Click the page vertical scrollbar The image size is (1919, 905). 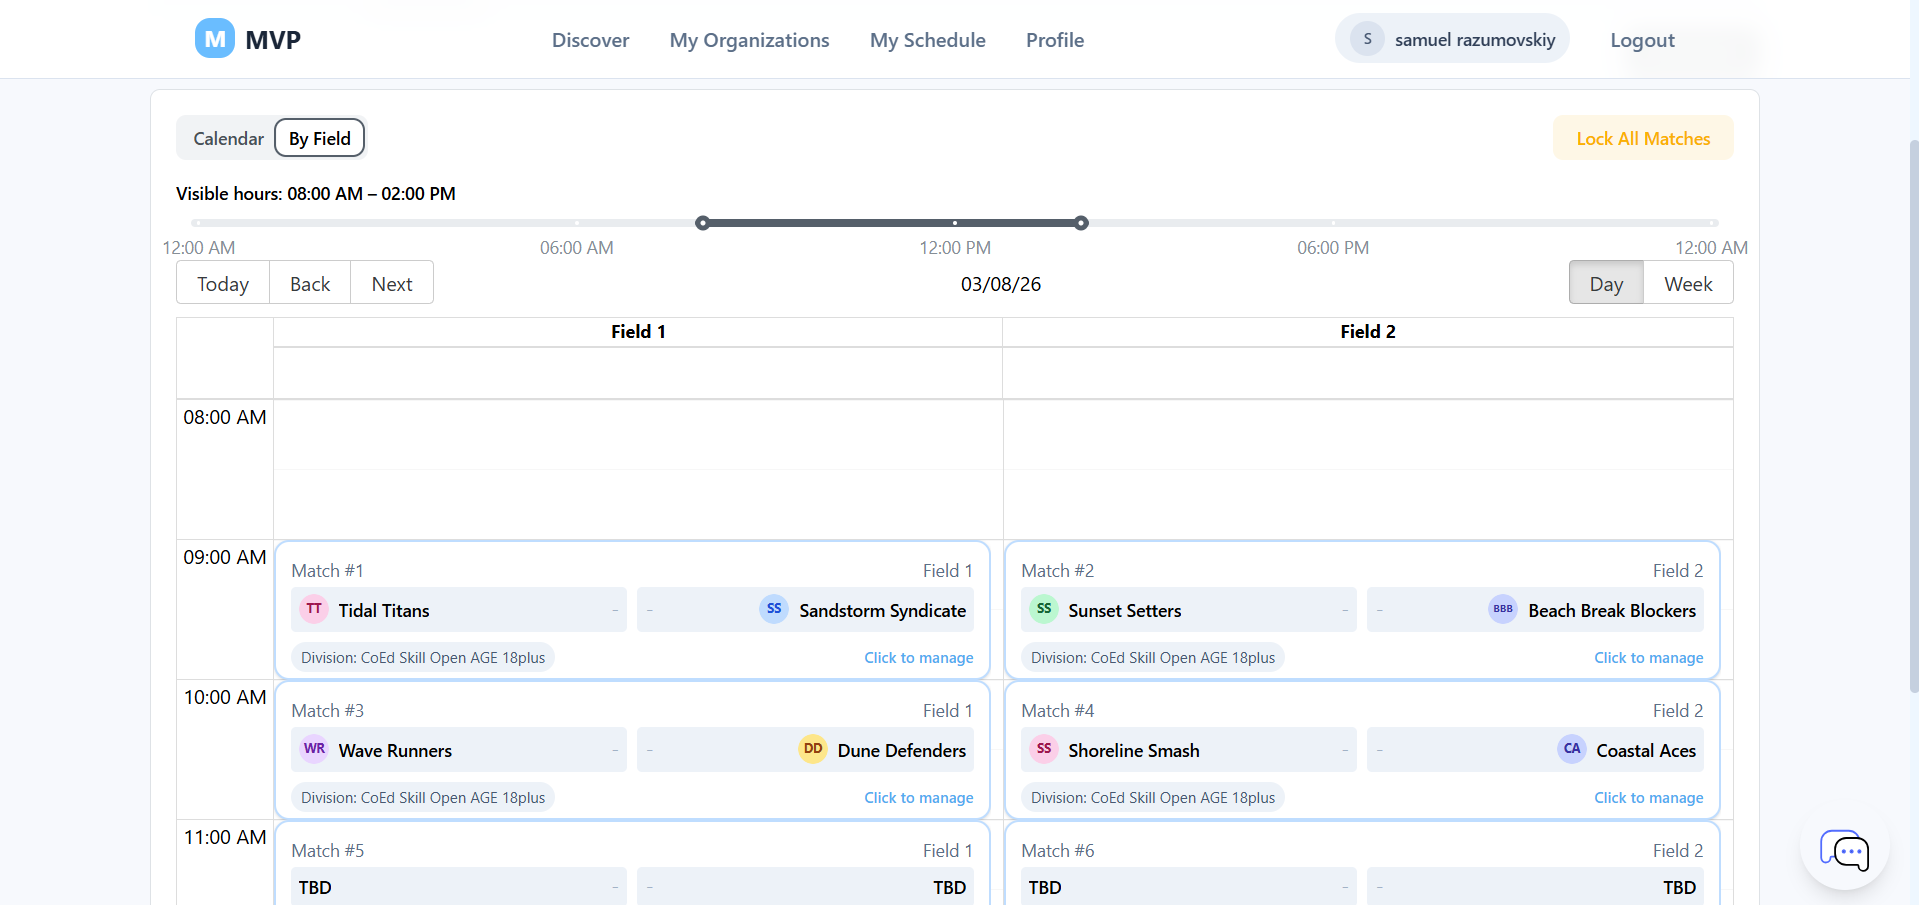[1914, 415]
